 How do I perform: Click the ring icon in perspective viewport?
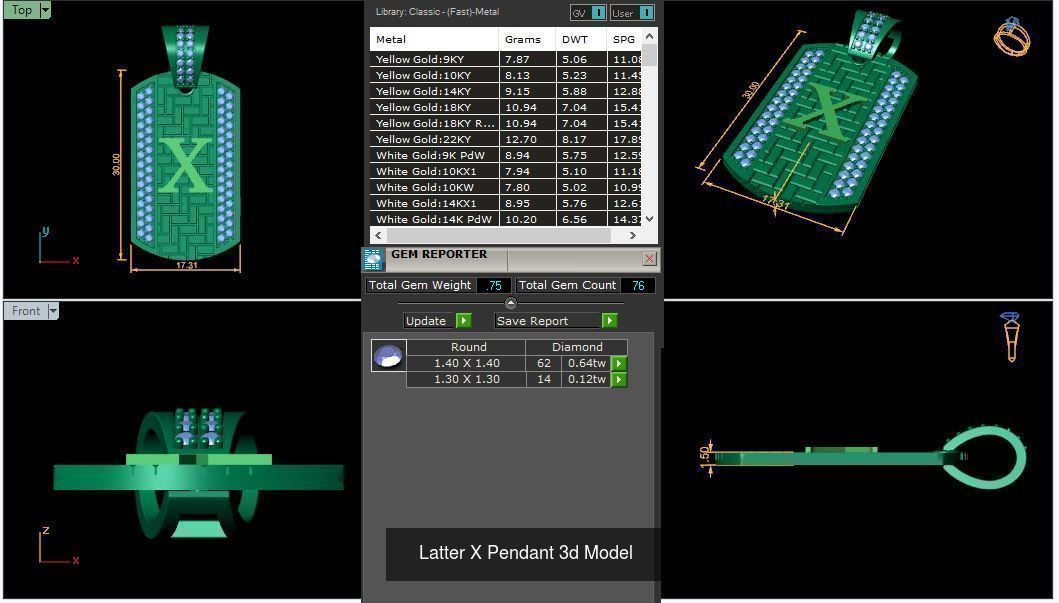1011,37
